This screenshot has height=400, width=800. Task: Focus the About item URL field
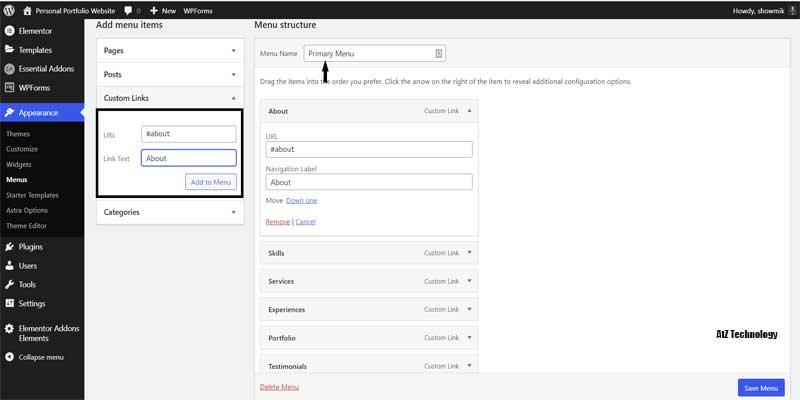click(x=369, y=149)
